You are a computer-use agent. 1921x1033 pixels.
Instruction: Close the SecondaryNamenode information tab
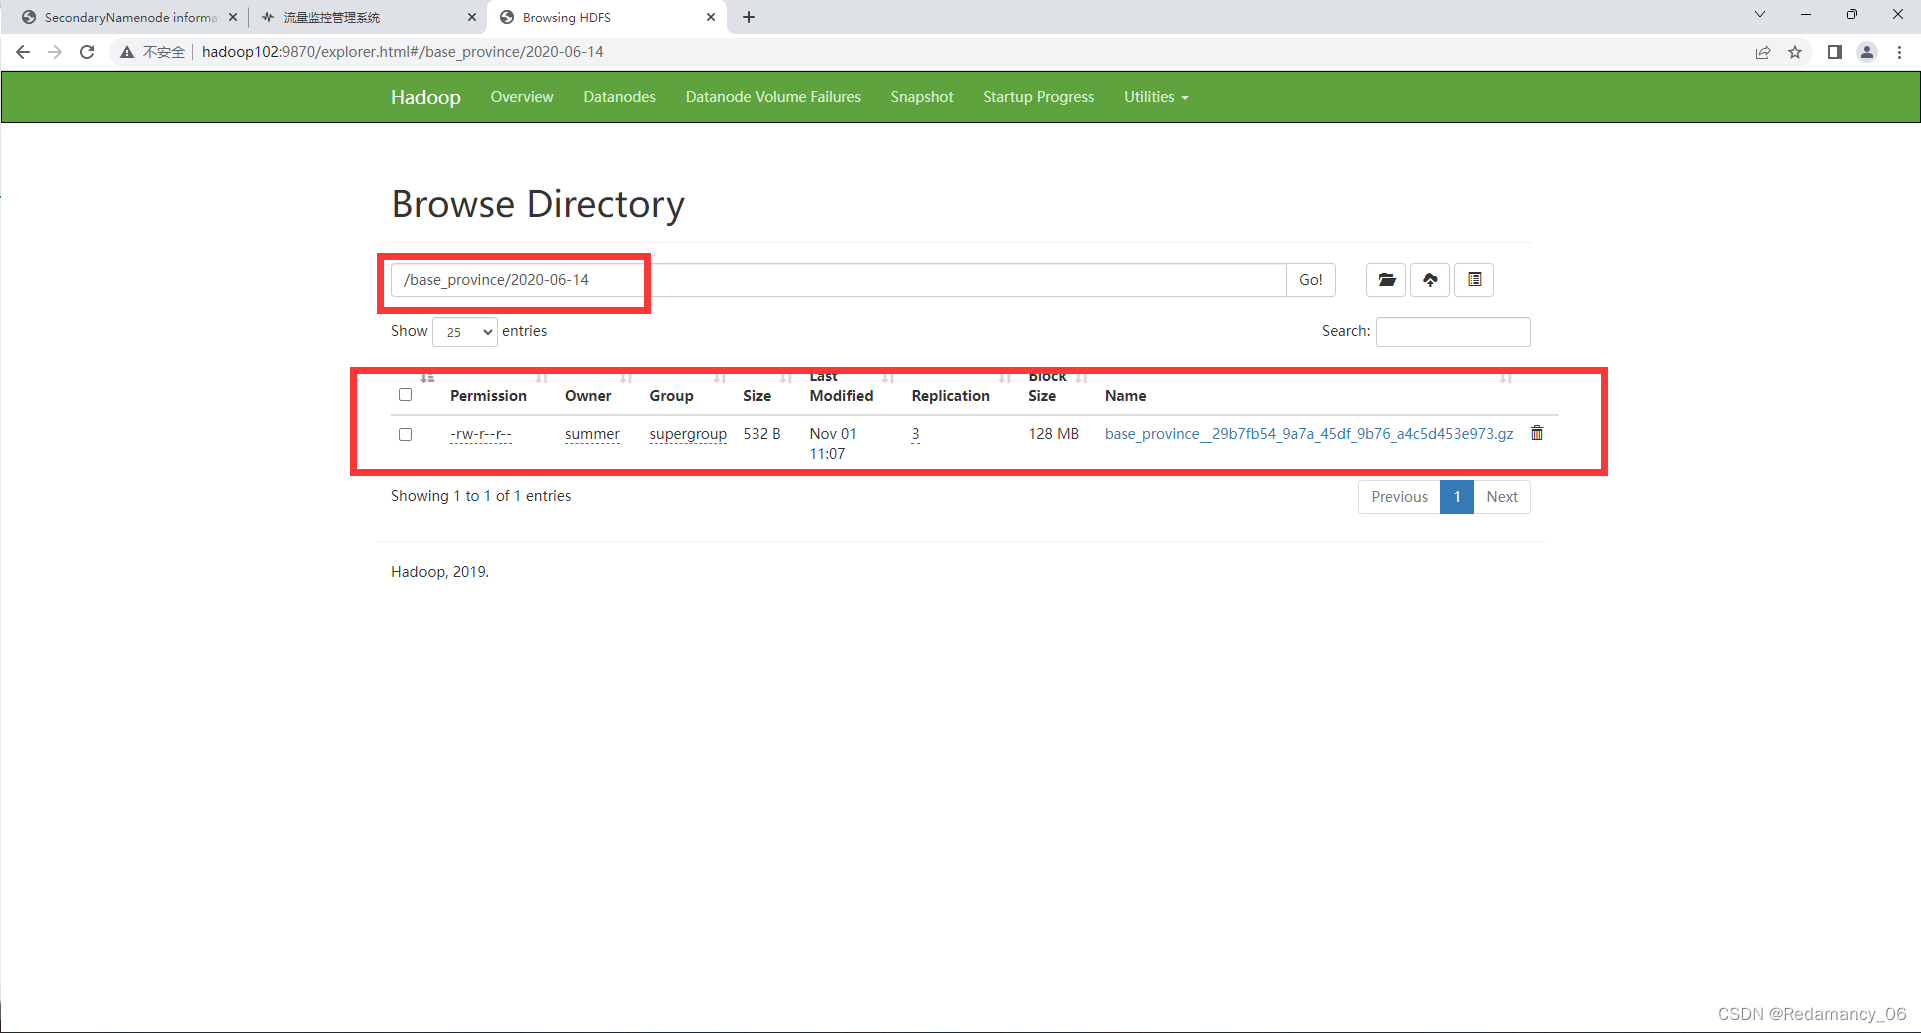(233, 17)
